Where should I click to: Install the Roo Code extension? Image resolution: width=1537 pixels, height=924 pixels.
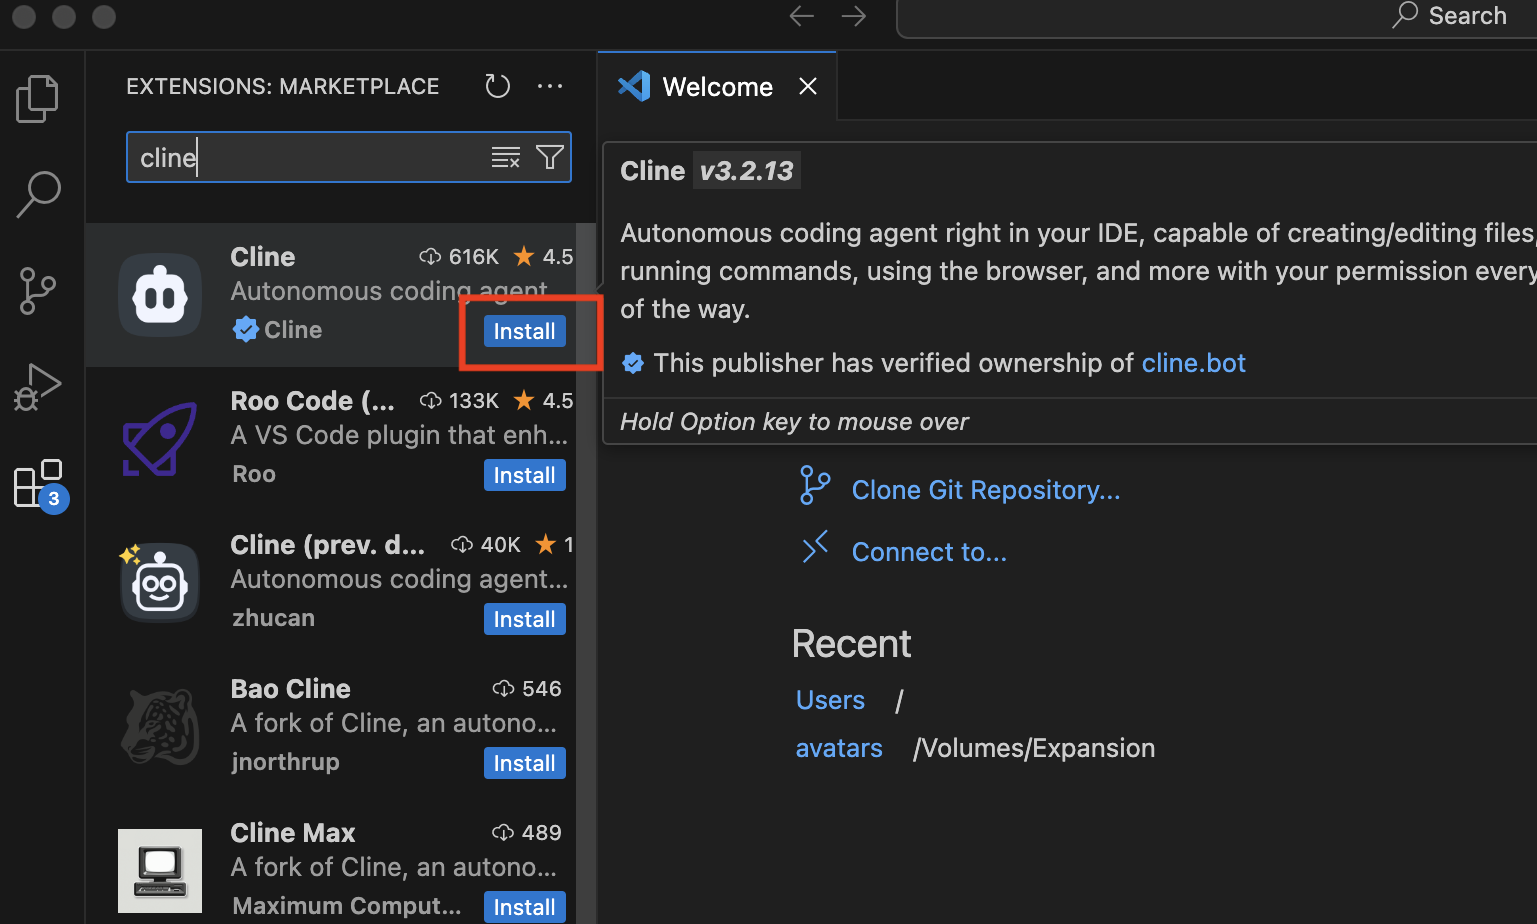(524, 475)
